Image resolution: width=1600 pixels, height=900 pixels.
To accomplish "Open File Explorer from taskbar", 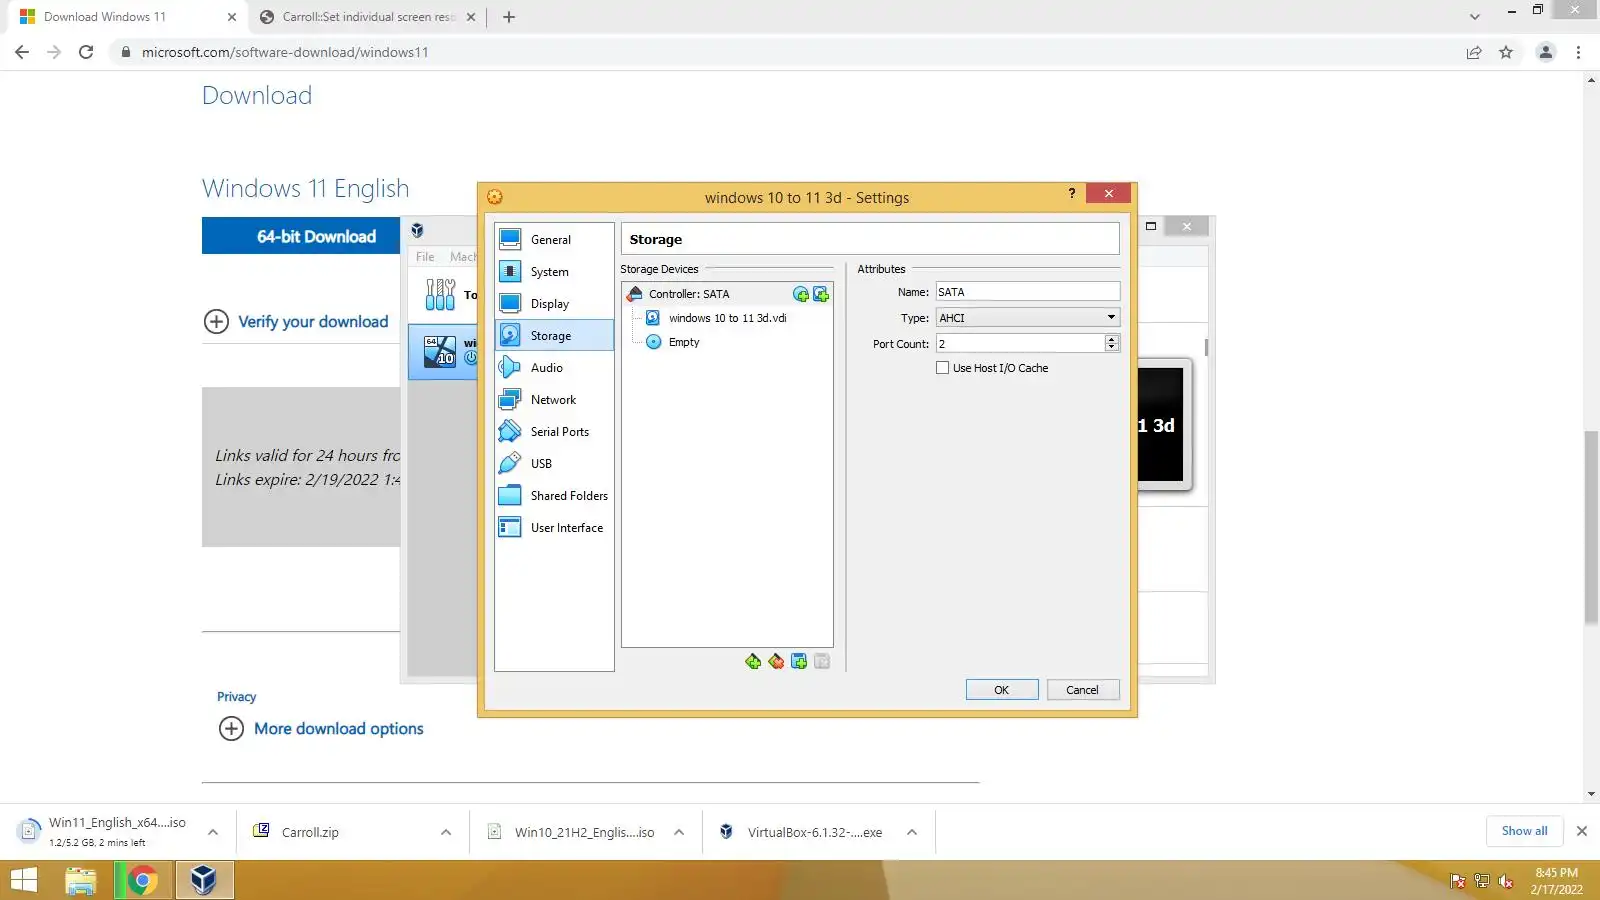I will coord(80,881).
